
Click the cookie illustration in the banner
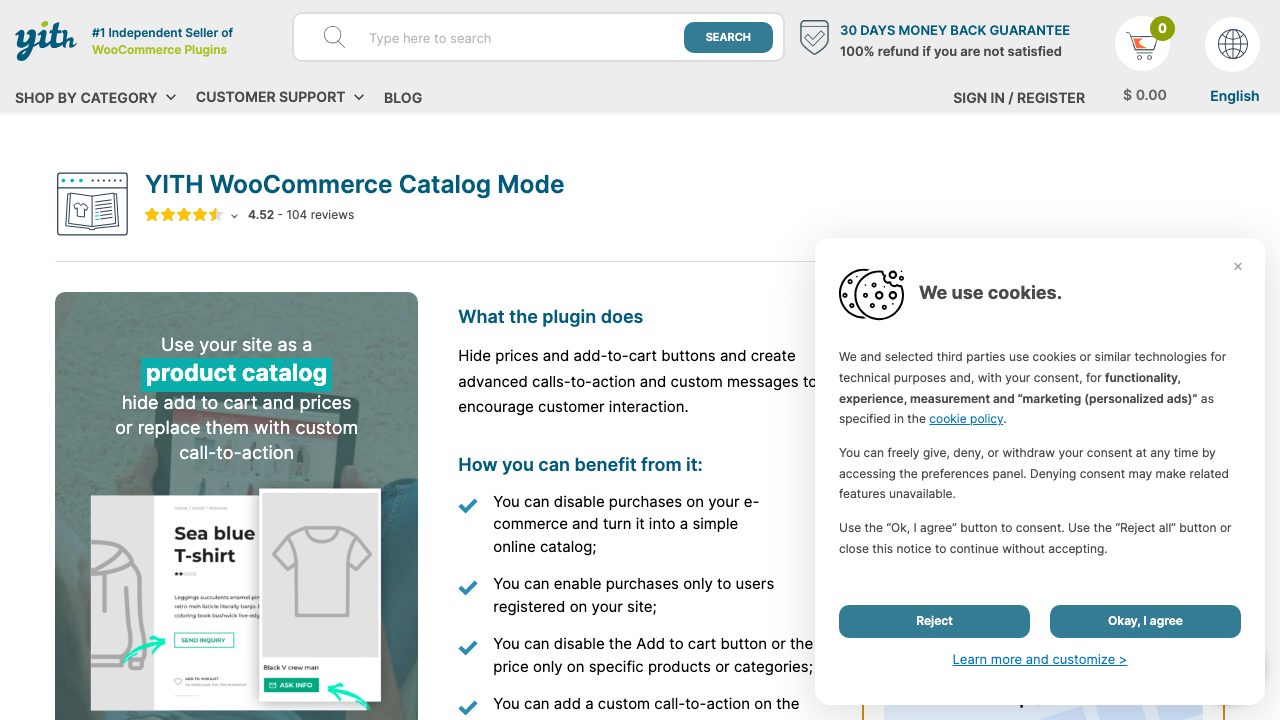[871, 294]
